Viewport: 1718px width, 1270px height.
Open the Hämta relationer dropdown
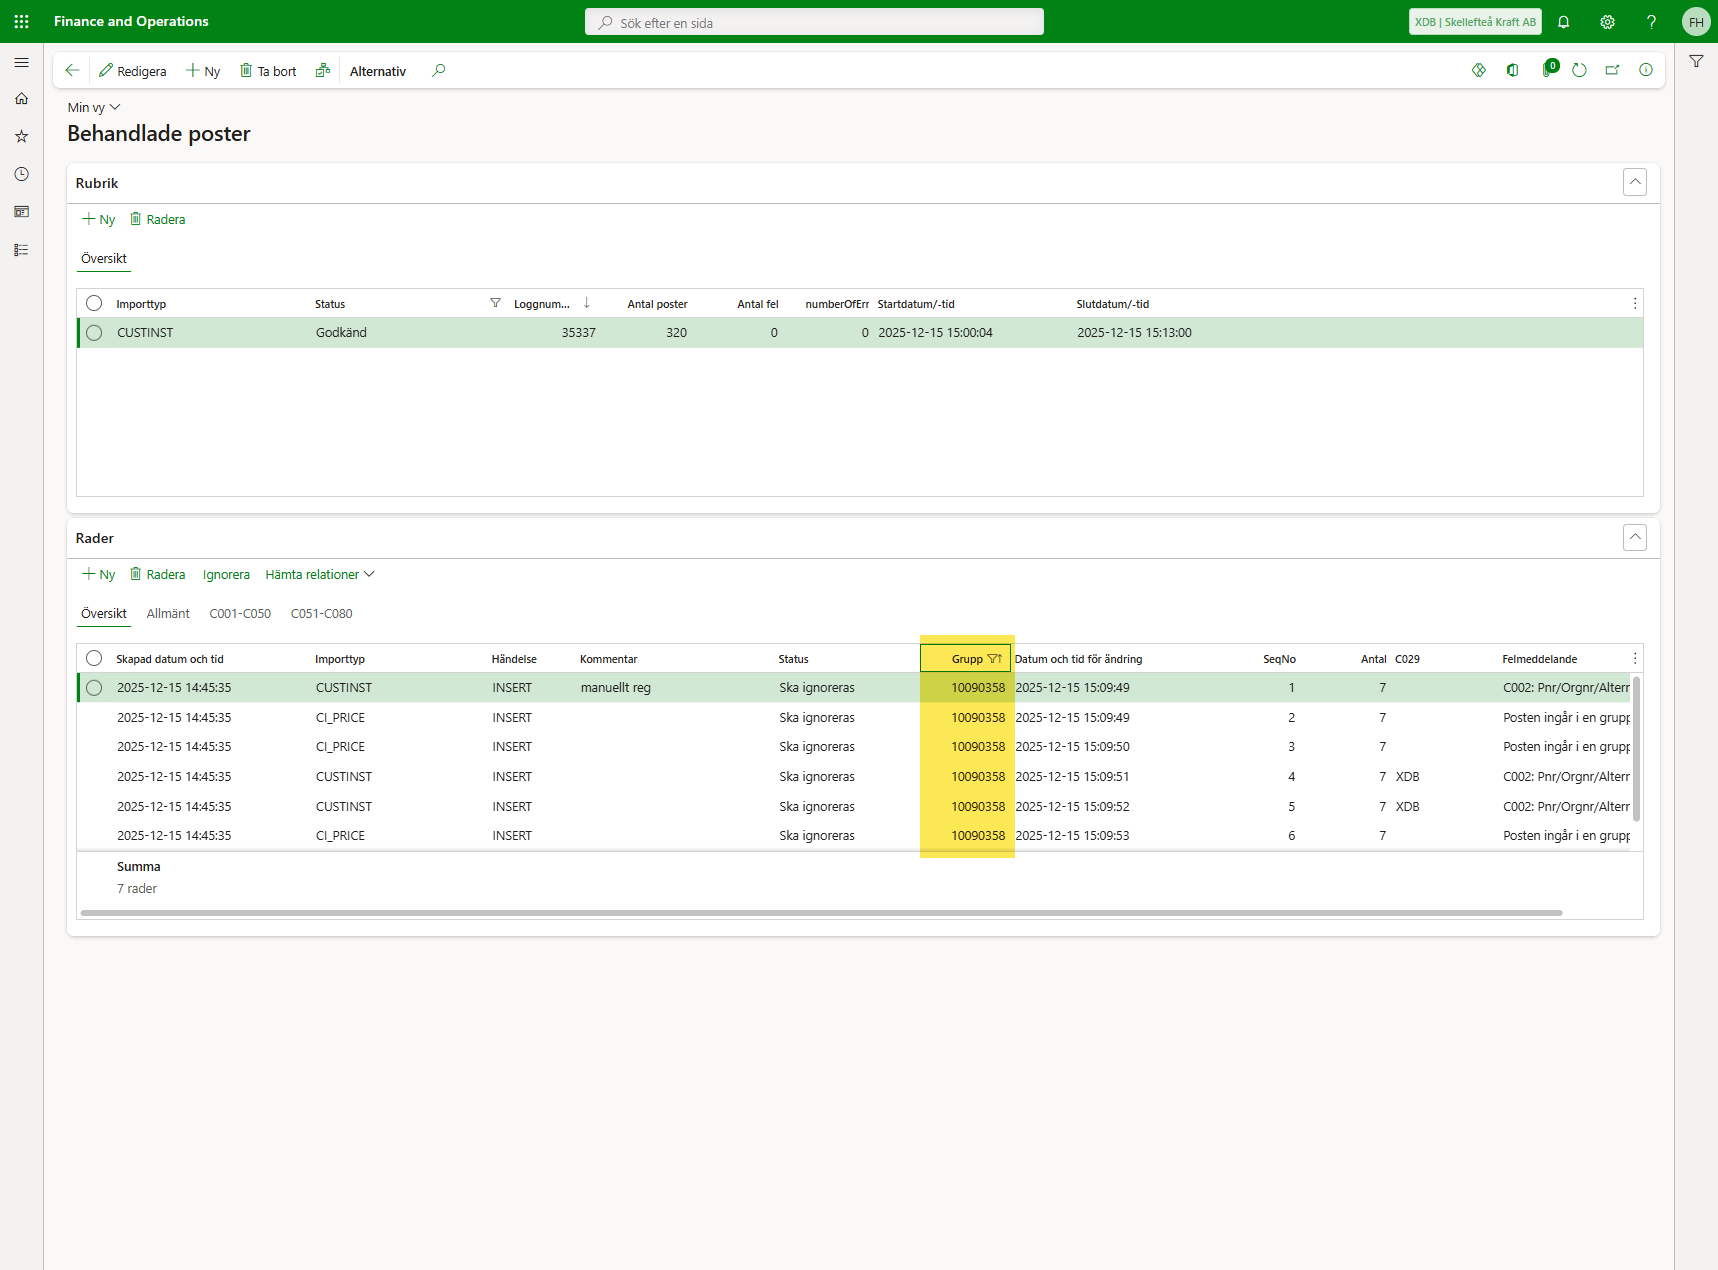[319, 575]
